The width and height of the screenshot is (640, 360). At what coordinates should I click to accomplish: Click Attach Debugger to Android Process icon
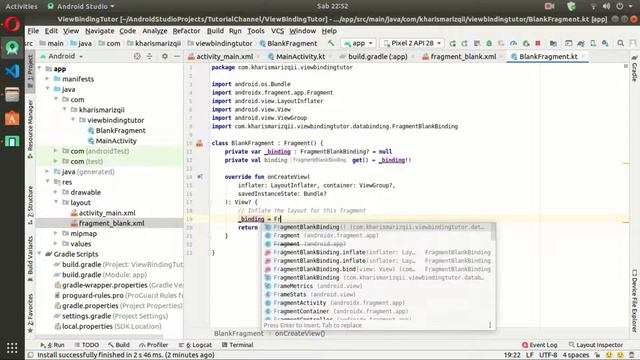[526, 43]
